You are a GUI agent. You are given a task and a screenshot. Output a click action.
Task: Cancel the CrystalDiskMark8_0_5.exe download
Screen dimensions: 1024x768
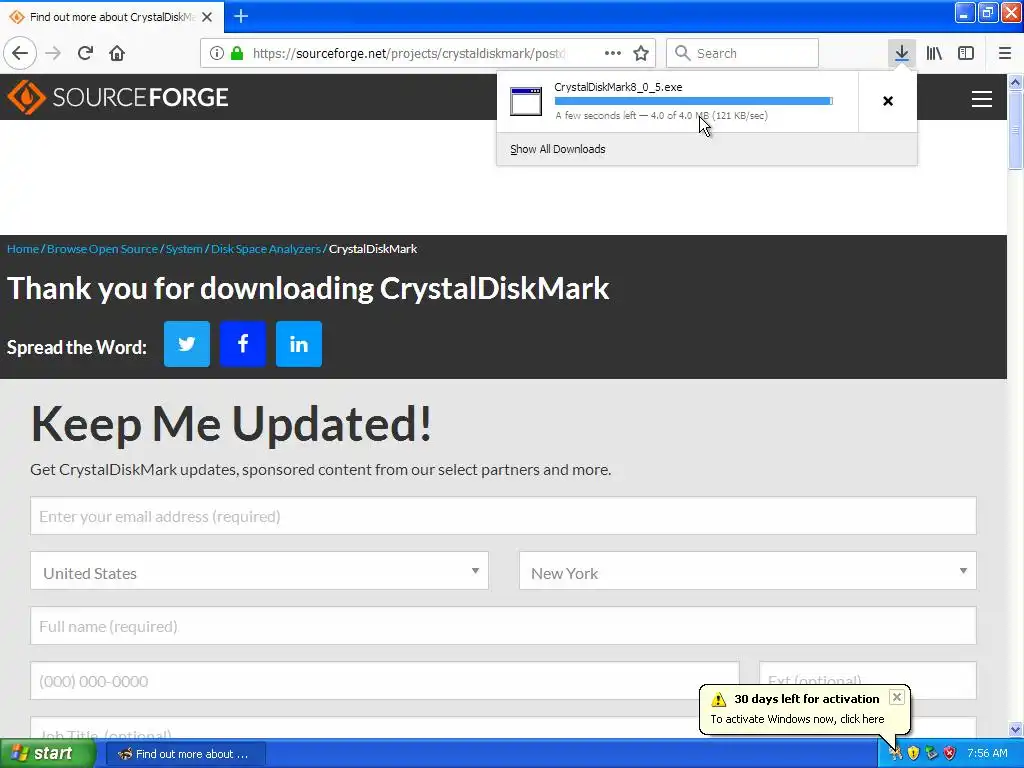[888, 101]
